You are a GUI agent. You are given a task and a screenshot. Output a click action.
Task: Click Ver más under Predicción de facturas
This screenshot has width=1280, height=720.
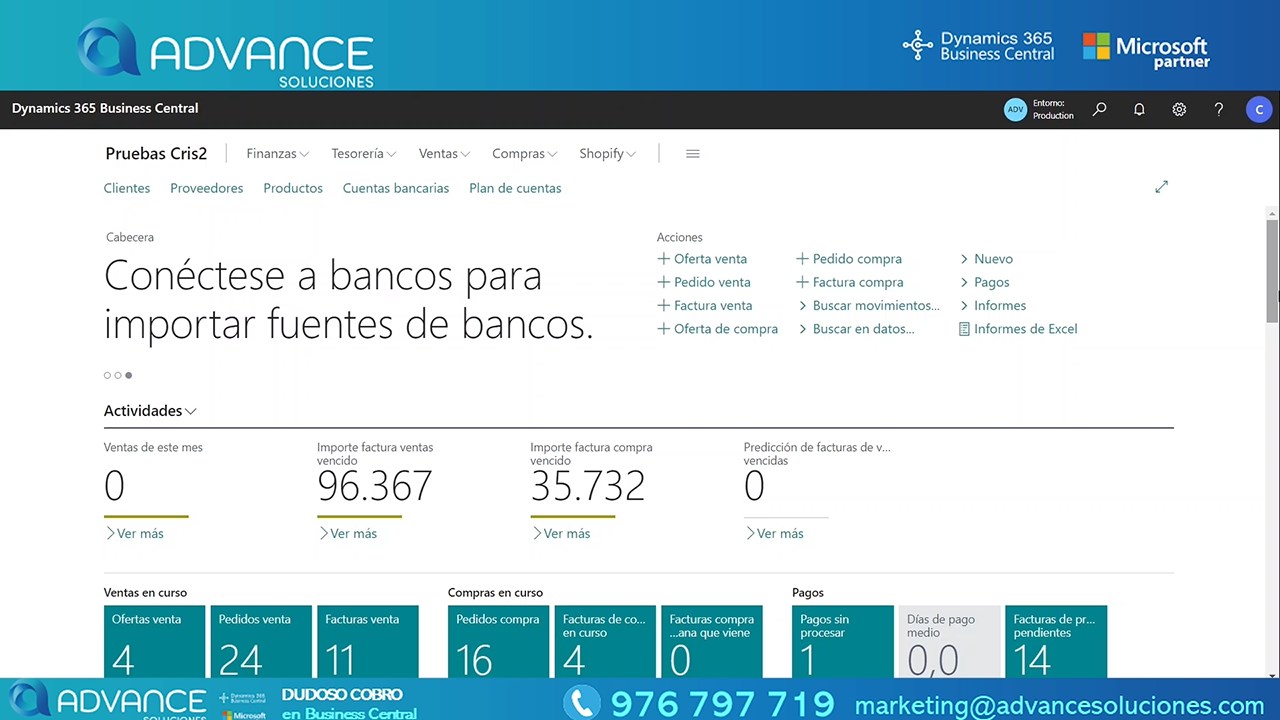[774, 534]
